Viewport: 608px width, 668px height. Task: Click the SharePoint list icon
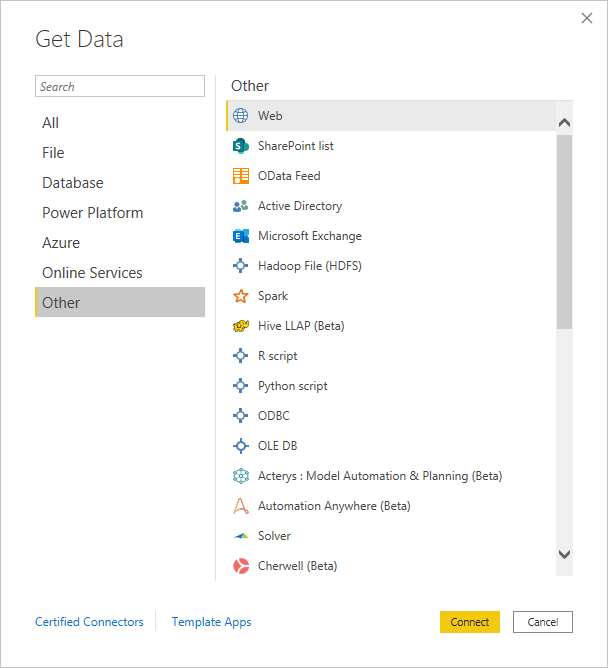coord(241,146)
